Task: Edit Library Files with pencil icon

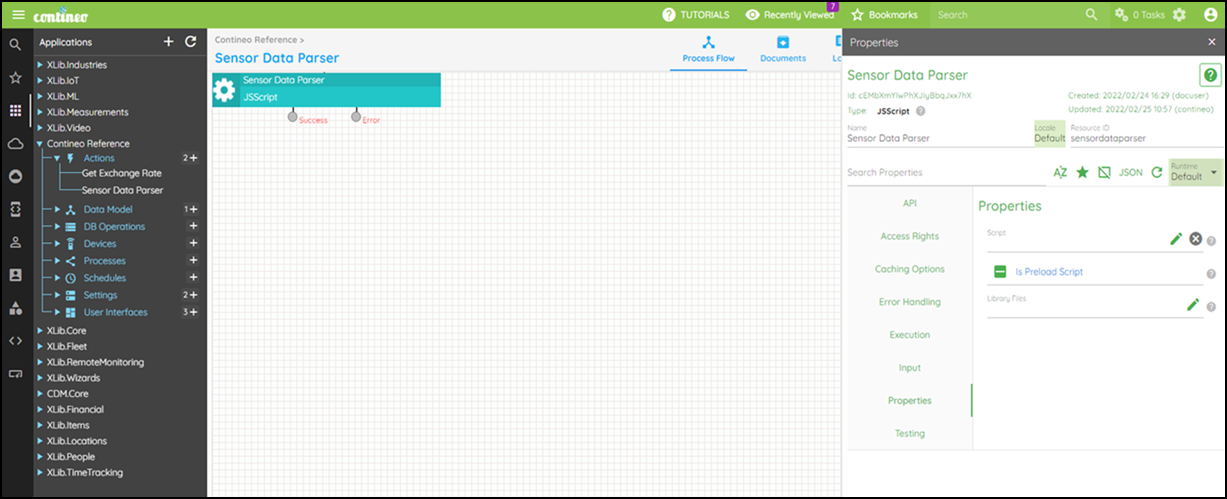Action: [x=1192, y=305]
